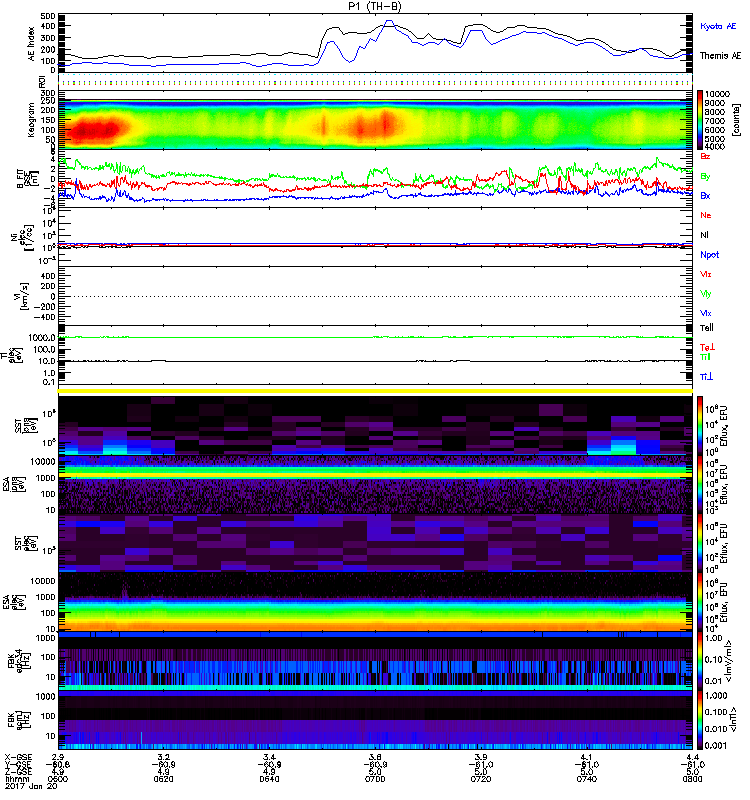Click the X-GSE value 3.4
Image resolution: width=750 pixels, height=800 pixels.
tap(269, 757)
